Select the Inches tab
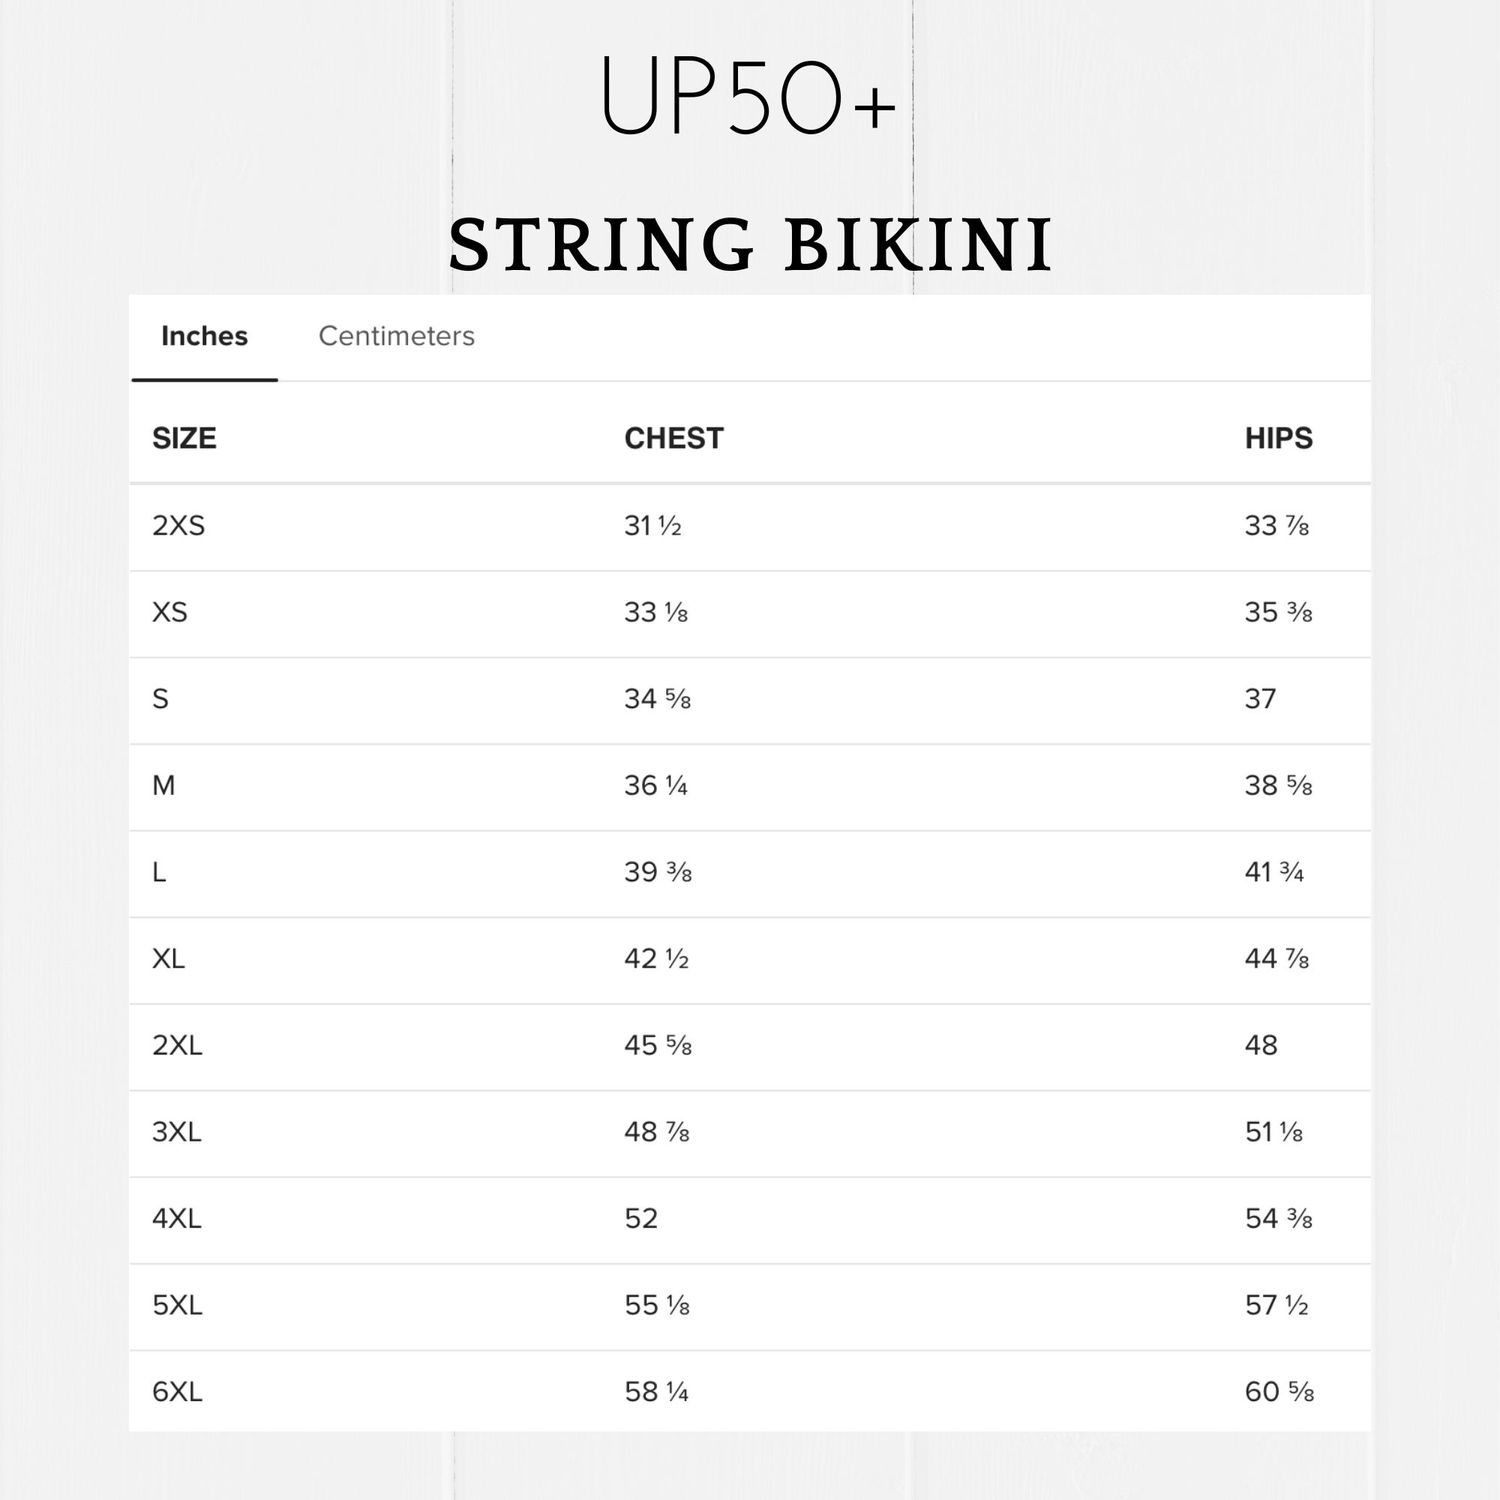 pos(204,336)
